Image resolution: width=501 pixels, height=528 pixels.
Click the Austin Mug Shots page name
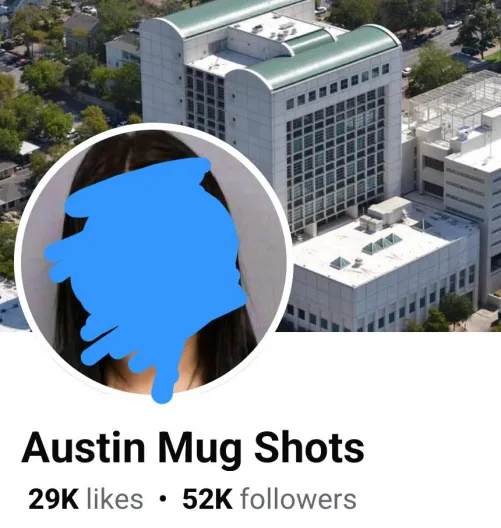point(193,449)
